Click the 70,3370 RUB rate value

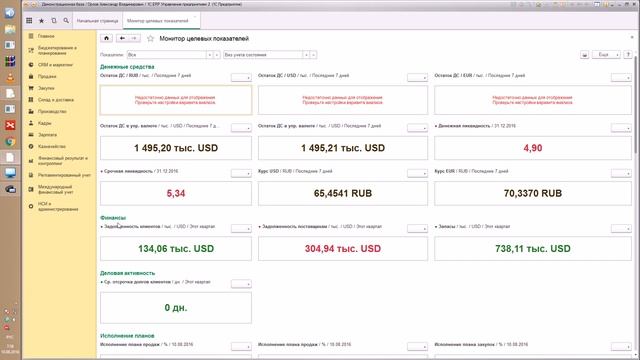pyautogui.click(x=533, y=193)
